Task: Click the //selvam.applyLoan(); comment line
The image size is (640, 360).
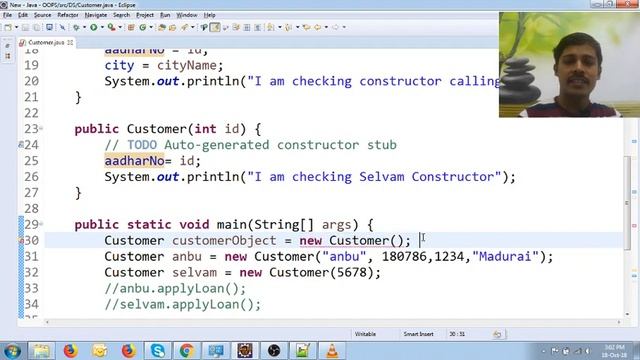Action: [x=182, y=304]
